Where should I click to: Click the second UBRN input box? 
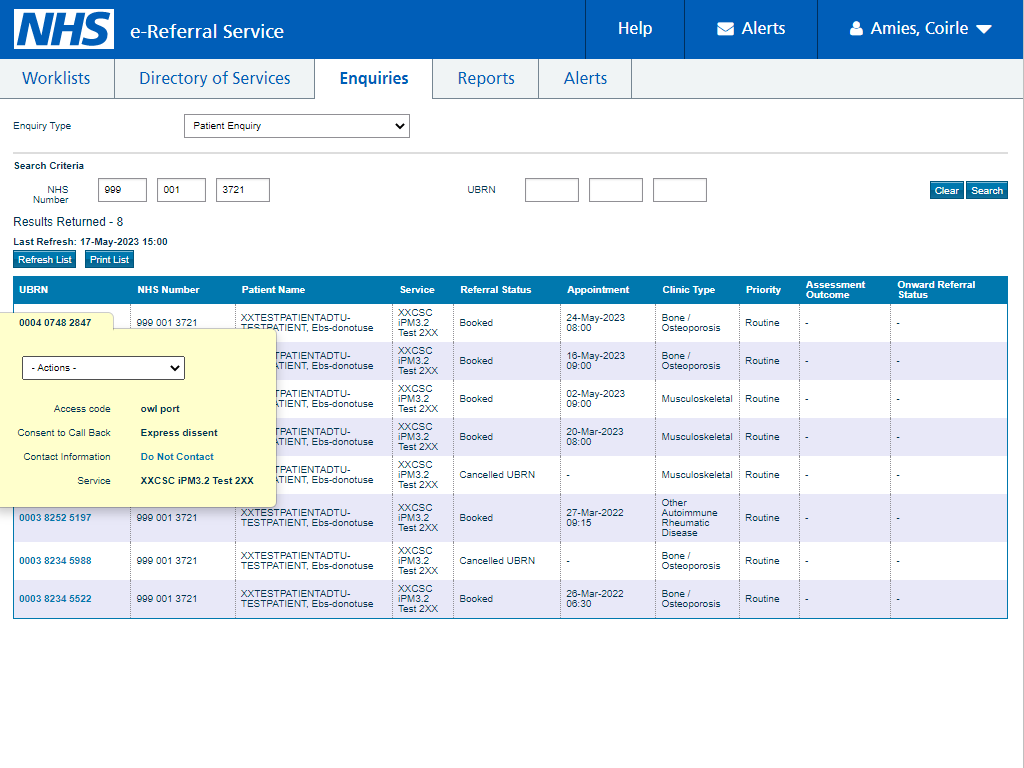click(x=616, y=190)
